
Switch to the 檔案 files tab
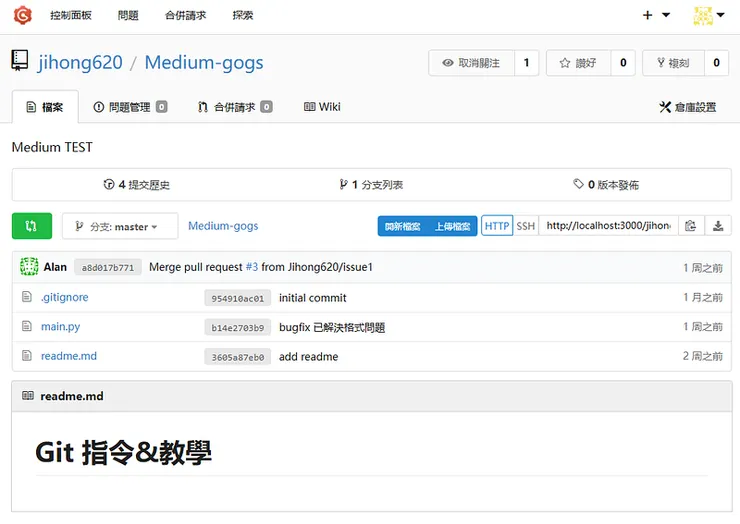[45, 107]
